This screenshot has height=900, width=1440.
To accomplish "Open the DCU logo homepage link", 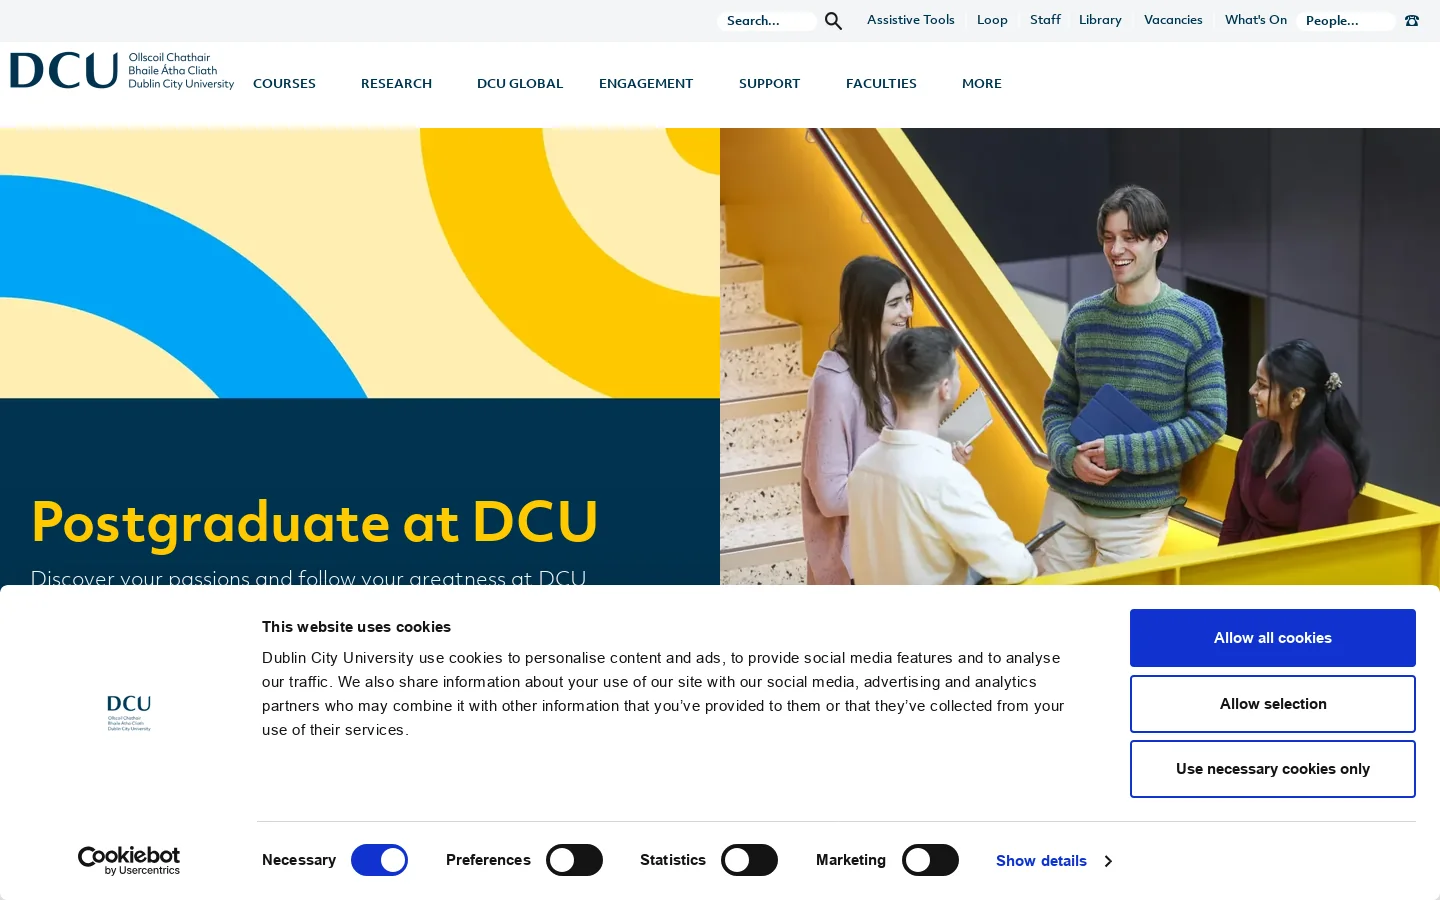I will (122, 71).
